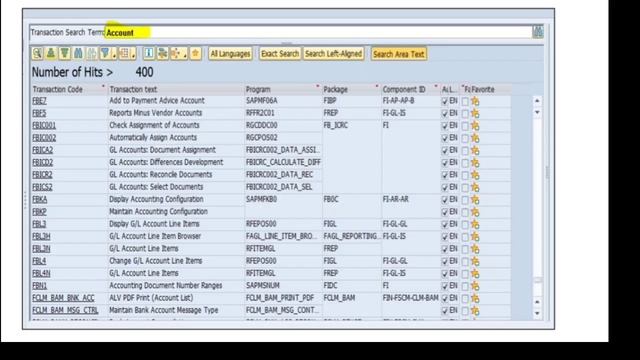Sort descending via toolbar icon

point(64,53)
